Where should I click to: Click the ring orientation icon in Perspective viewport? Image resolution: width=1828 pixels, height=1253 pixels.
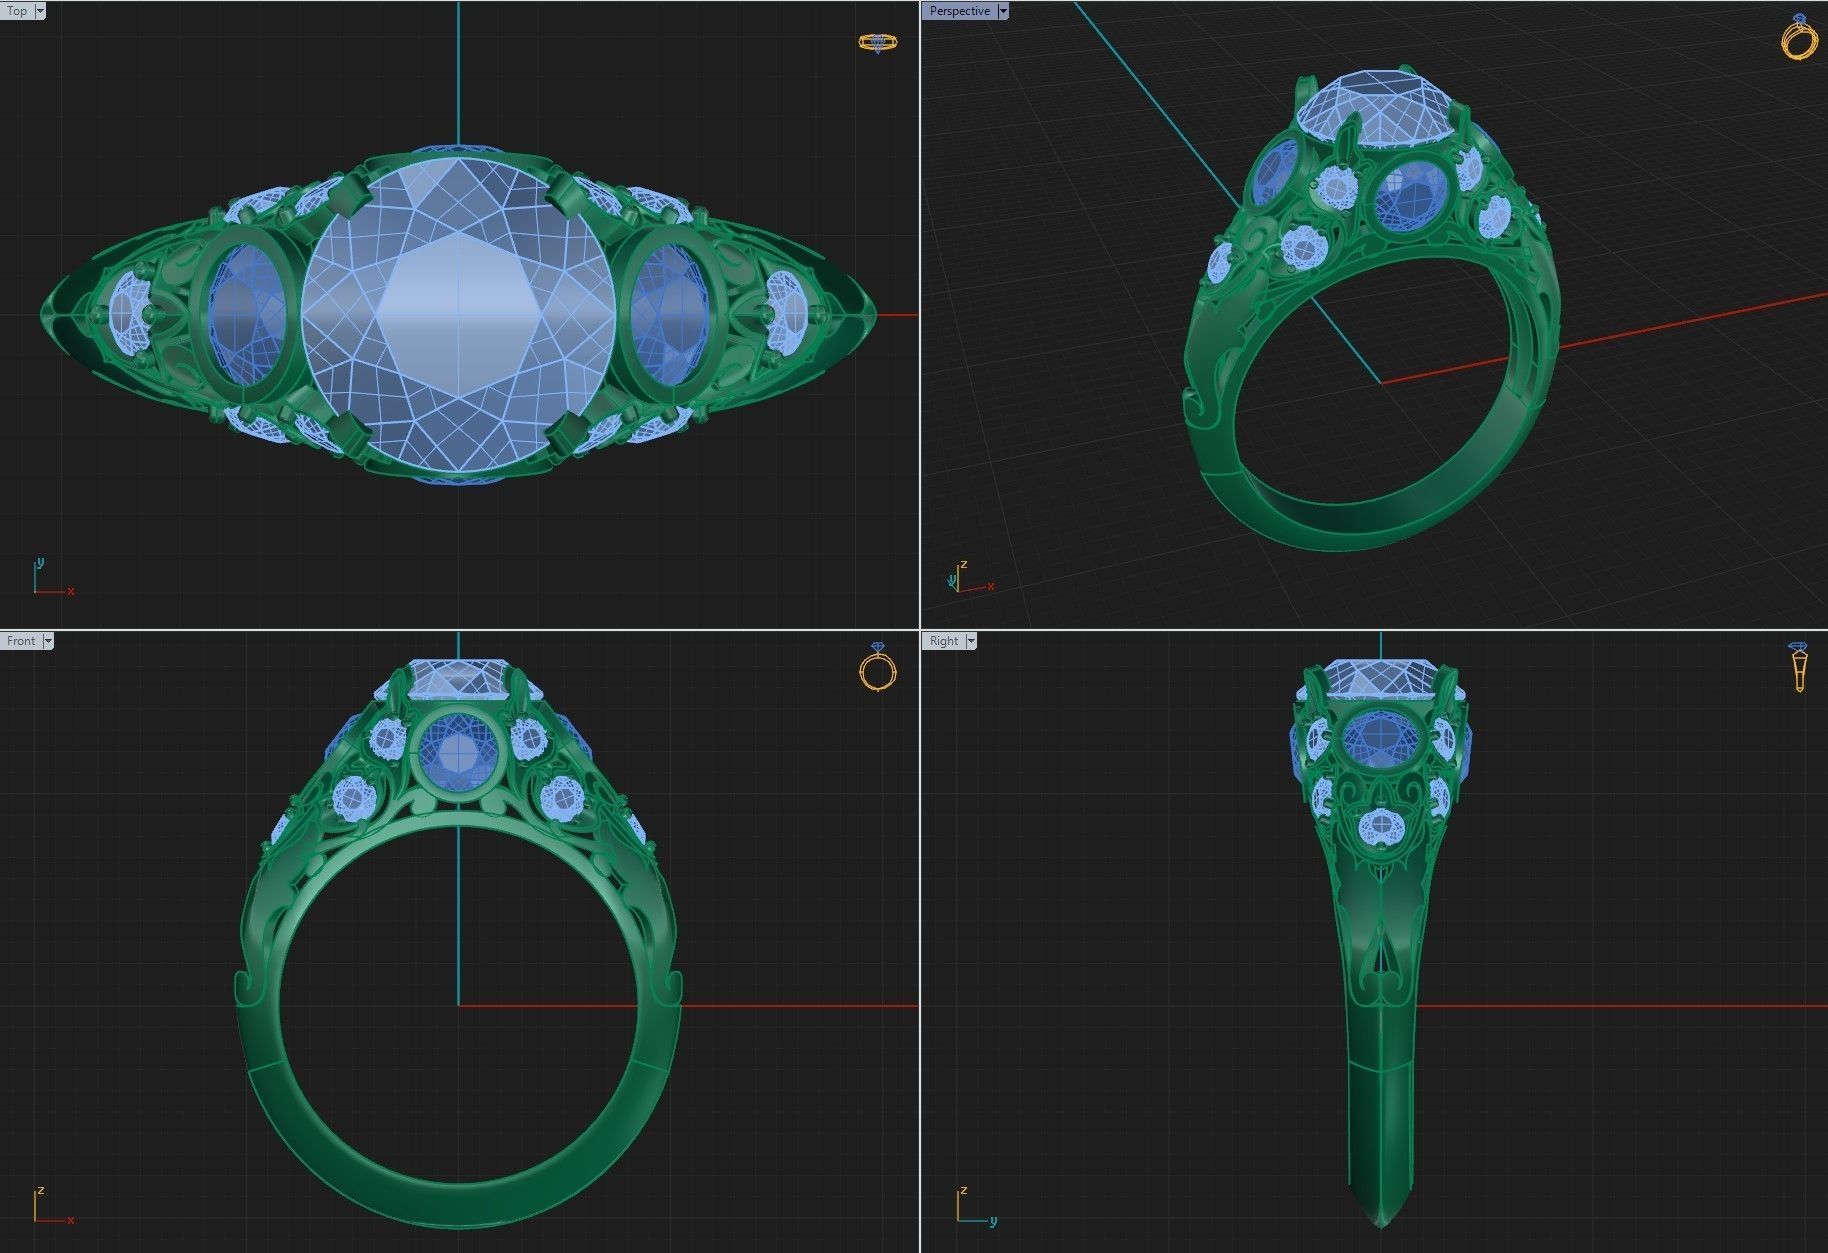click(1800, 37)
